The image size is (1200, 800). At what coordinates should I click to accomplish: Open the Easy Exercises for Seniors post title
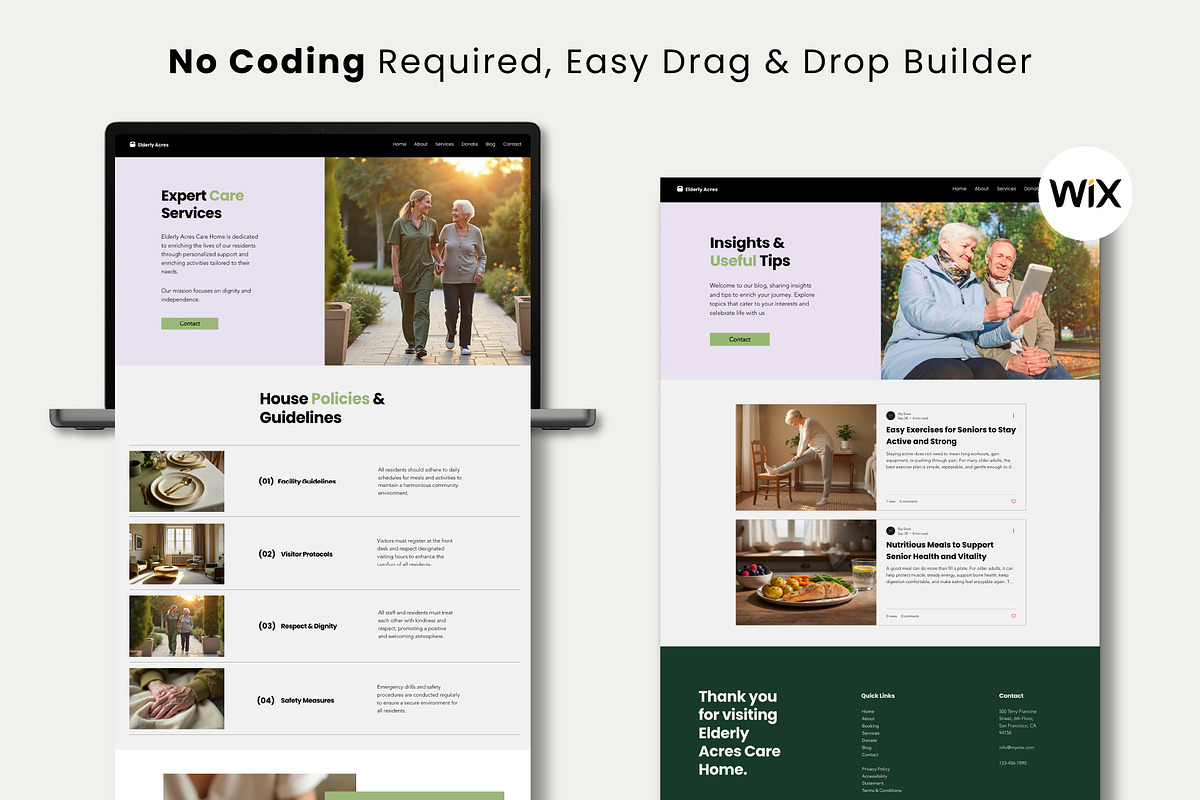[951, 435]
